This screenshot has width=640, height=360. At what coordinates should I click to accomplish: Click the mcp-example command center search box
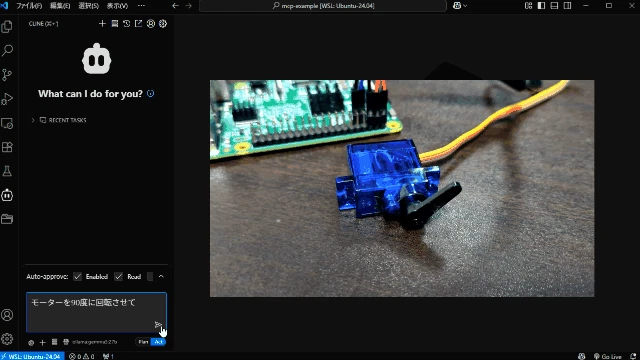pos(323,6)
